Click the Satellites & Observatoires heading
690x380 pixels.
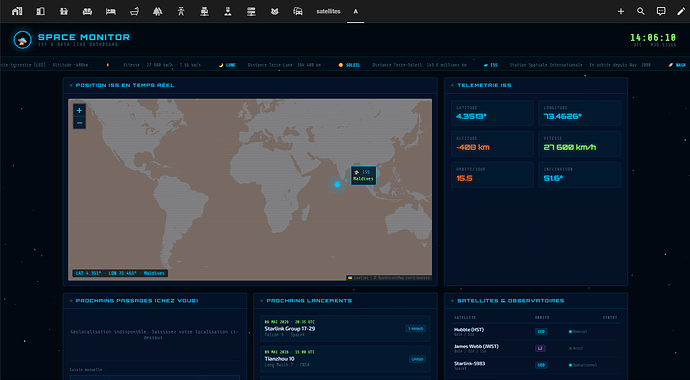tap(510, 301)
